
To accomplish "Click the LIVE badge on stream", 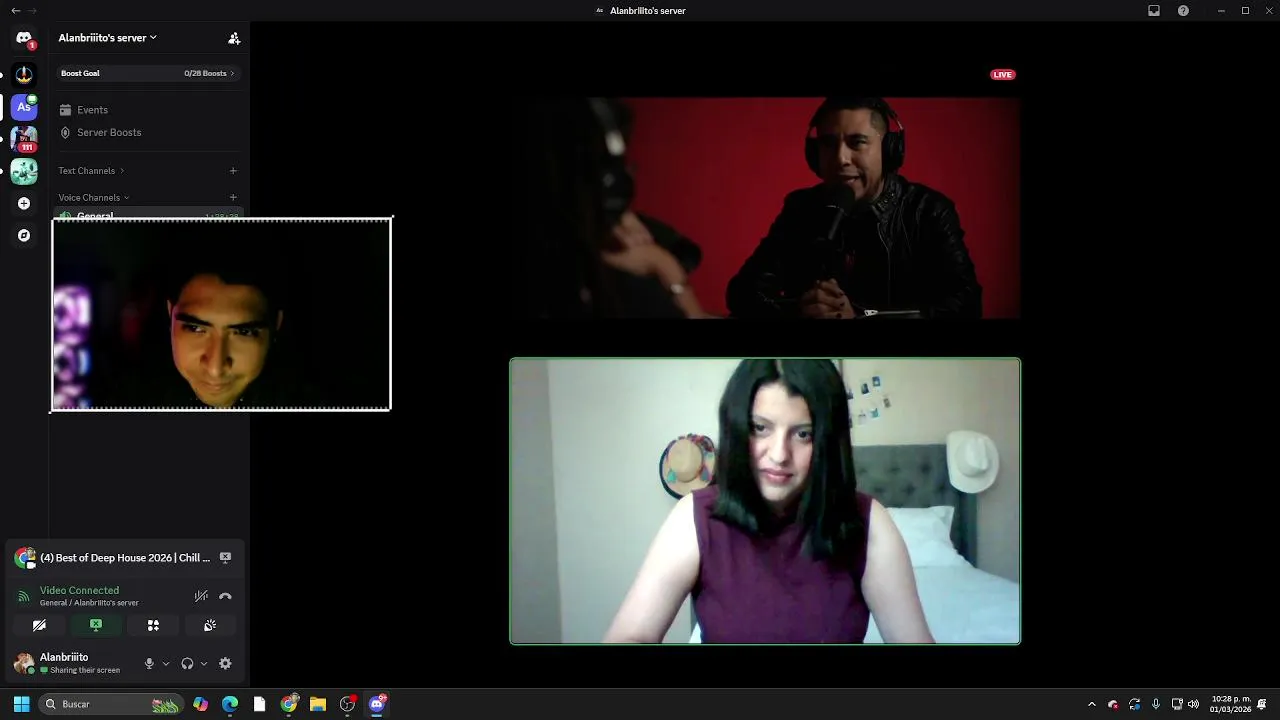I will pyautogui.click(x=1002, y=75).
